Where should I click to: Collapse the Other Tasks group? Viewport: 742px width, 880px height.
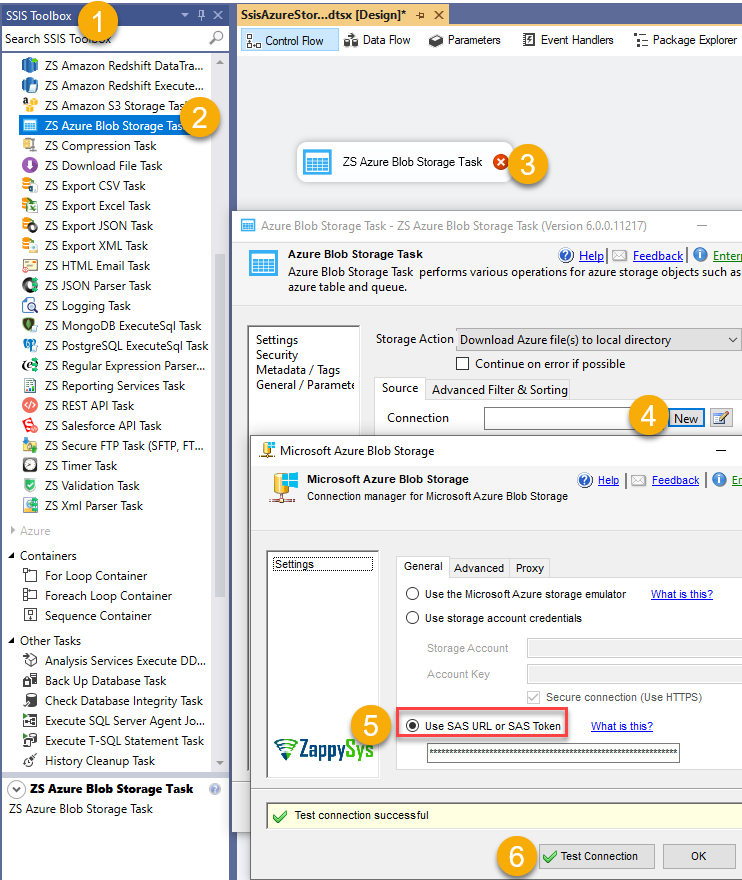[x=13, y=641]
